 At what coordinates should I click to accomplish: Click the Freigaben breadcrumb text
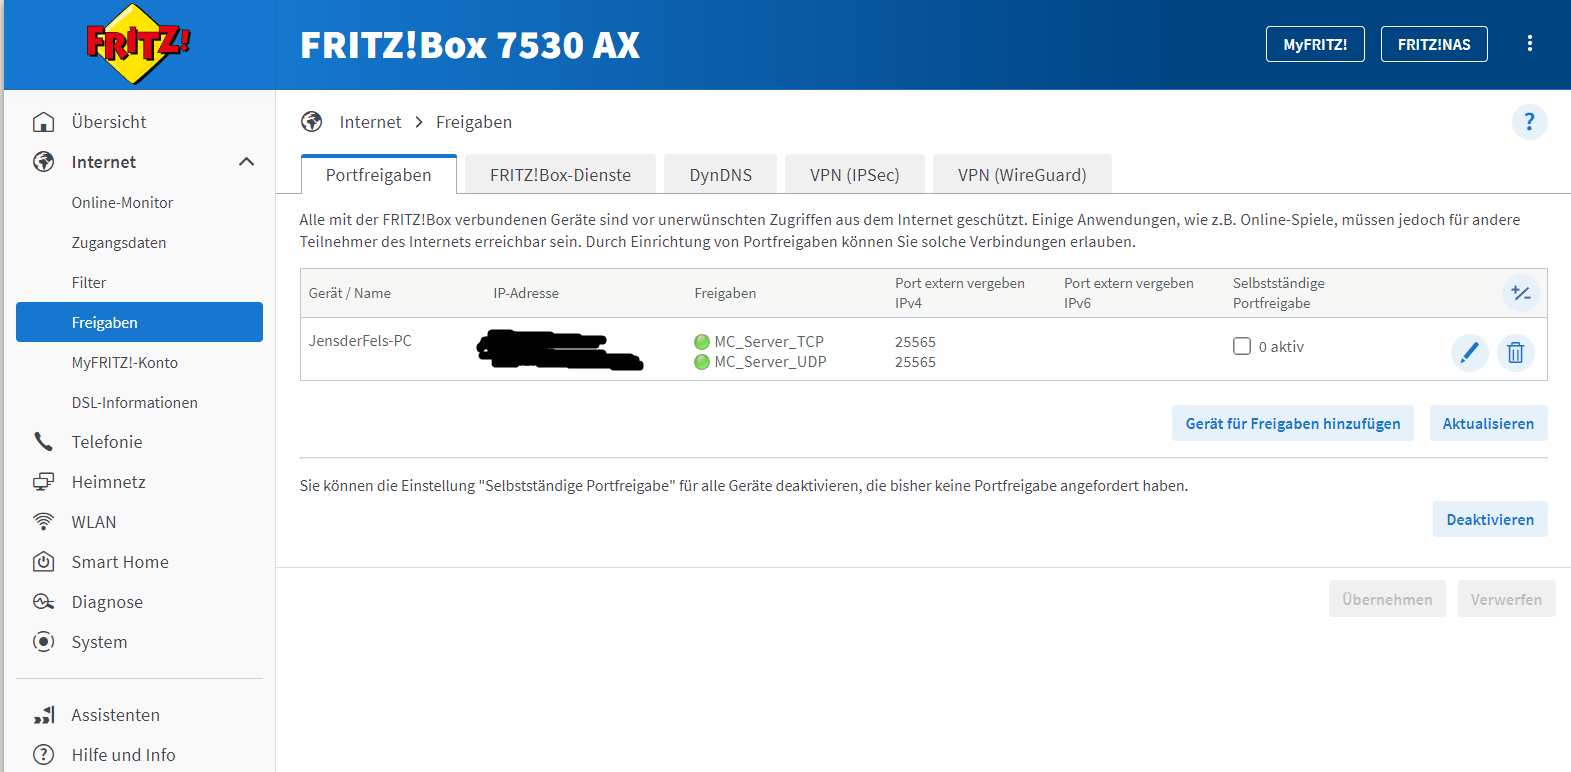474,122
